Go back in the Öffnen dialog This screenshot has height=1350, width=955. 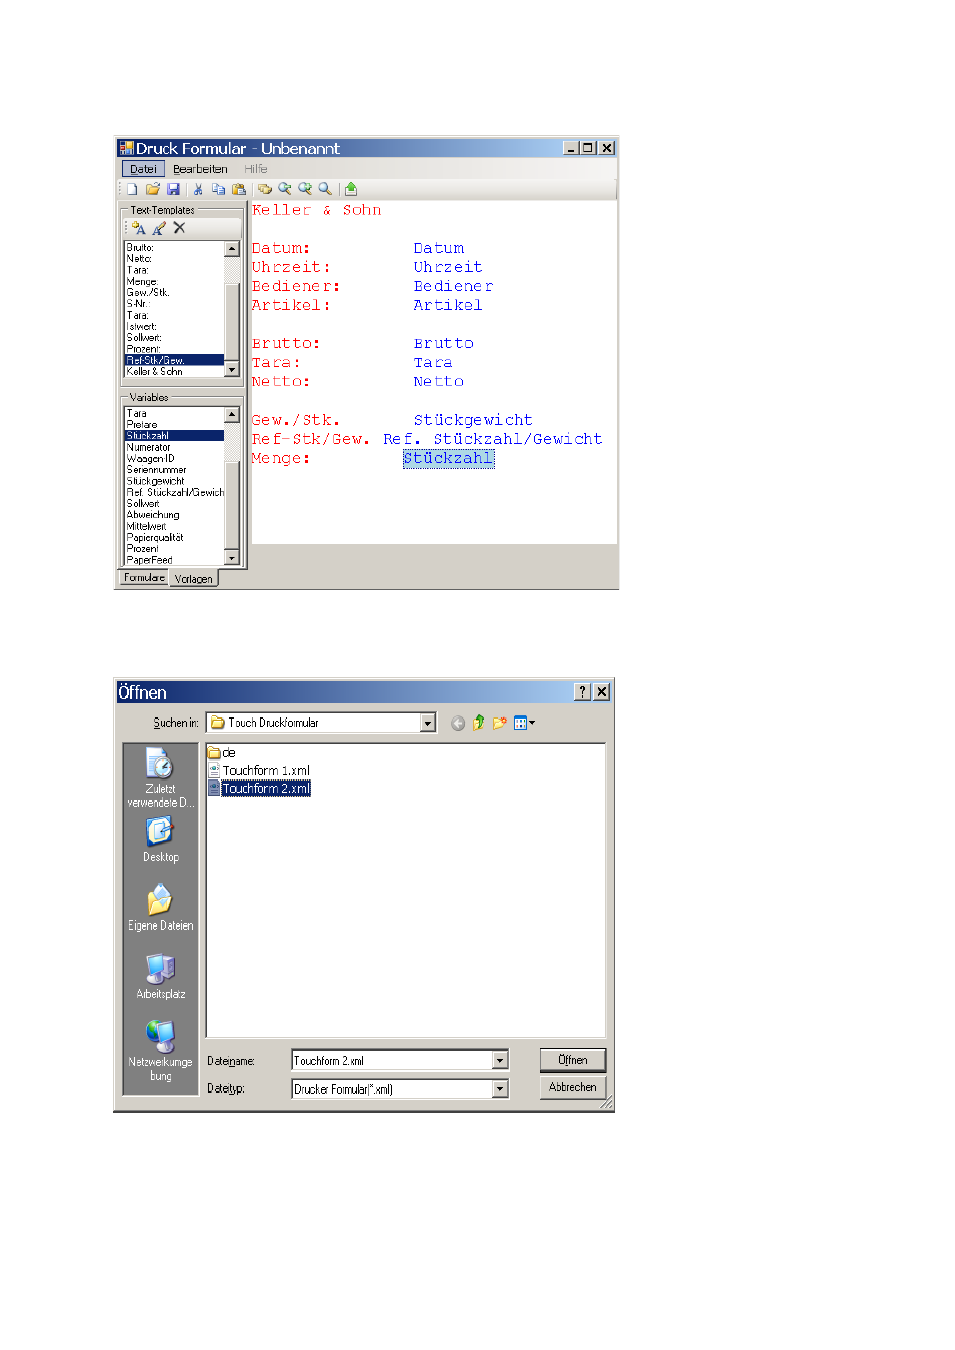[458, 723]
